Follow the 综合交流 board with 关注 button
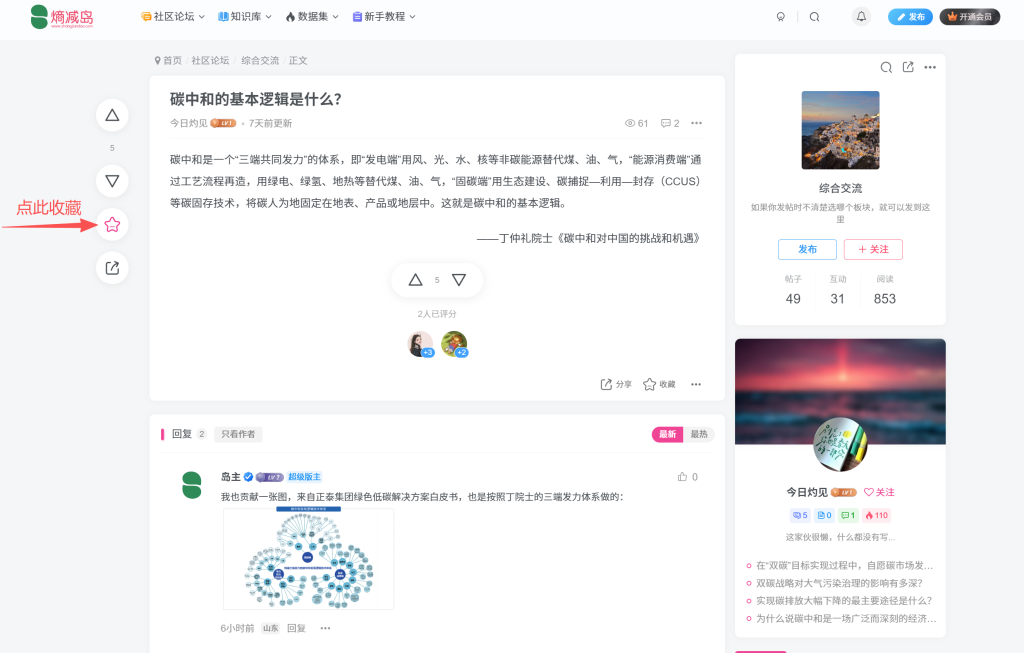This screenshot has height=653, width=1024. (x=872, y=249)
